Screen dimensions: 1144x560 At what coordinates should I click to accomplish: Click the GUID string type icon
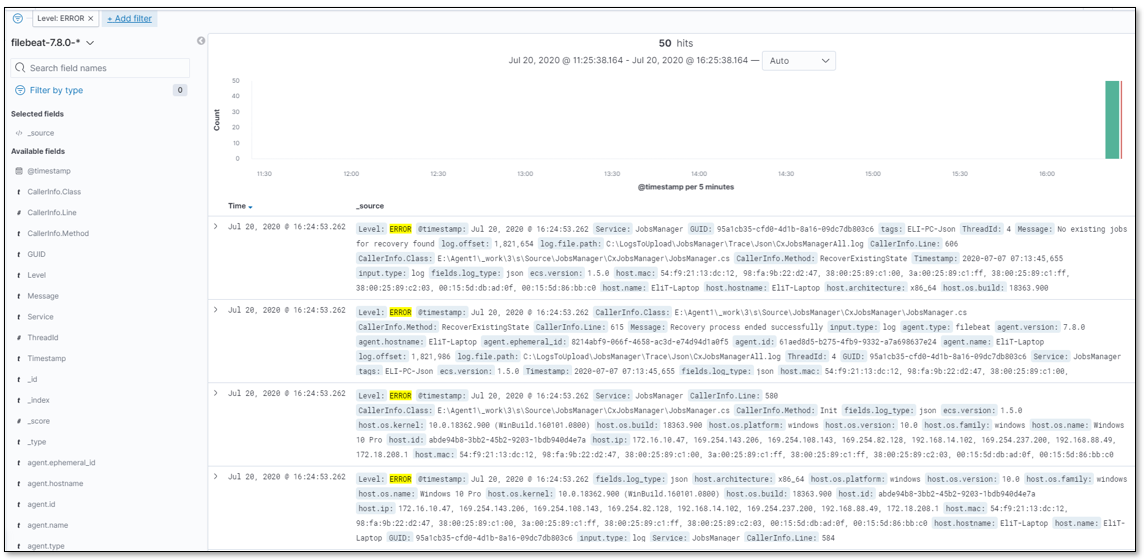19,255
